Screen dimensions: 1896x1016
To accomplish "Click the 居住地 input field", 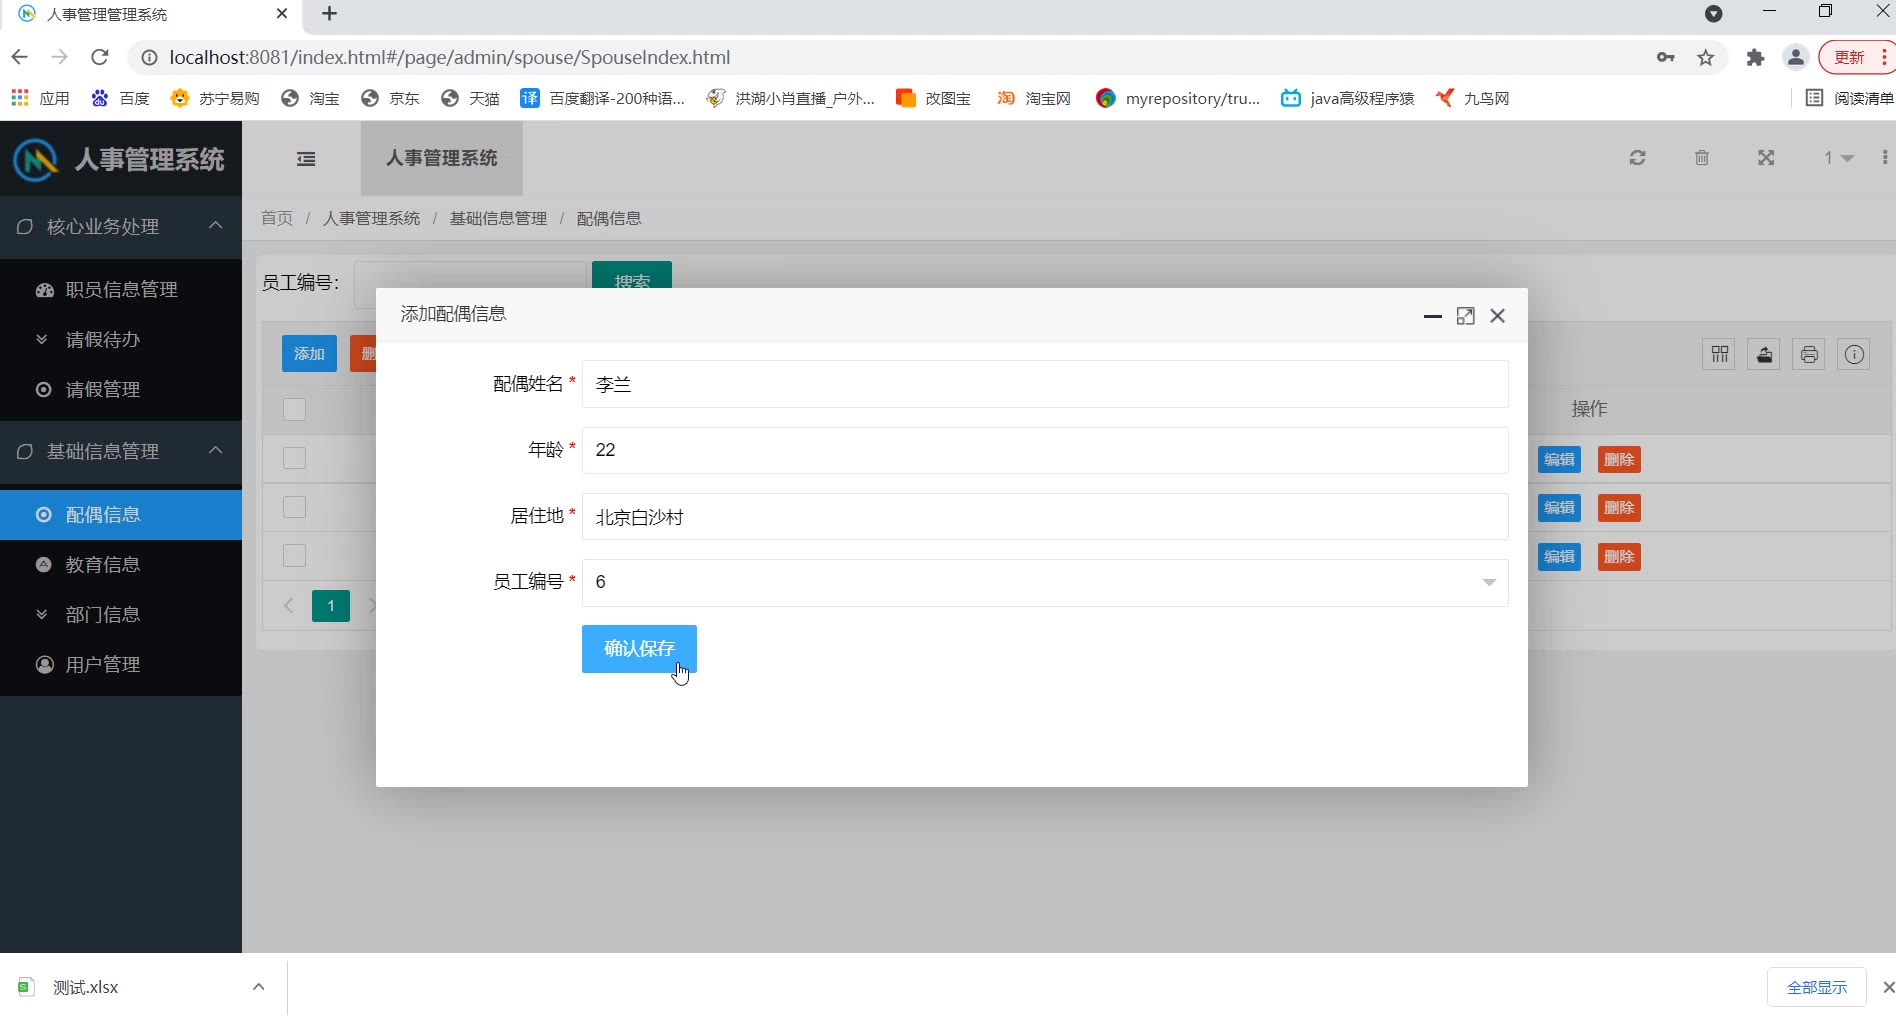I will click(1045, 517).
